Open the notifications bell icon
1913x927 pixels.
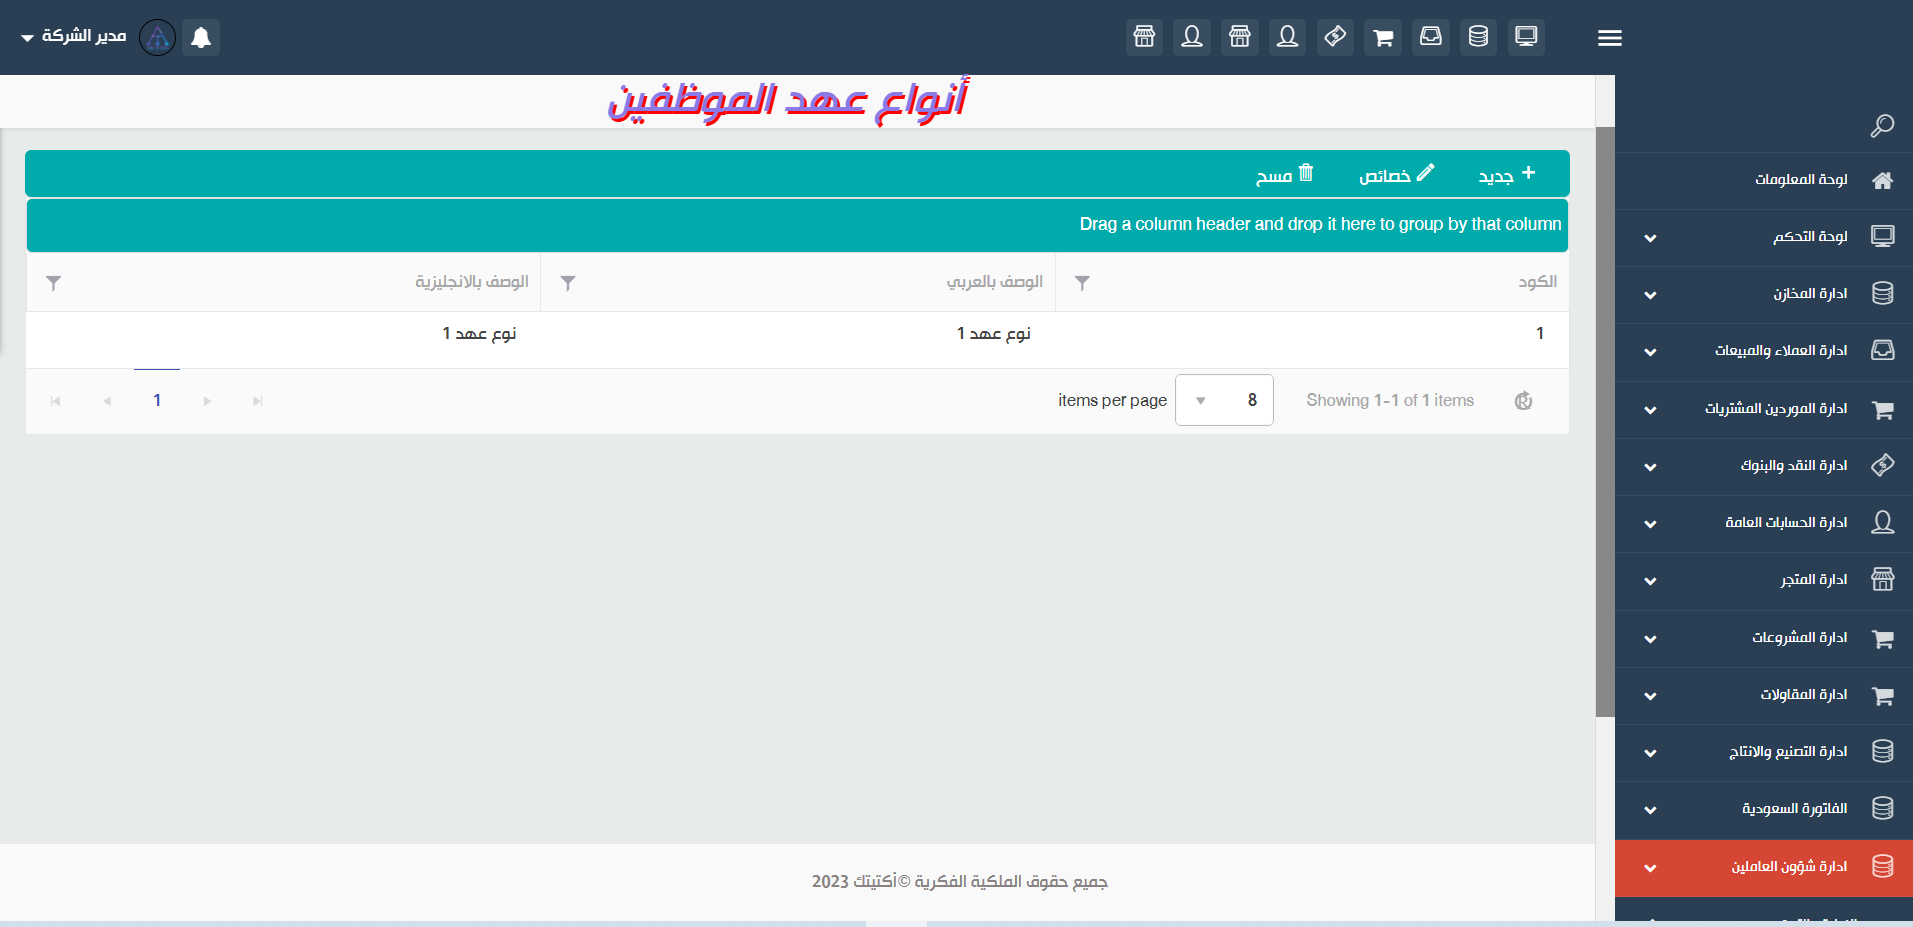point(201,37)
